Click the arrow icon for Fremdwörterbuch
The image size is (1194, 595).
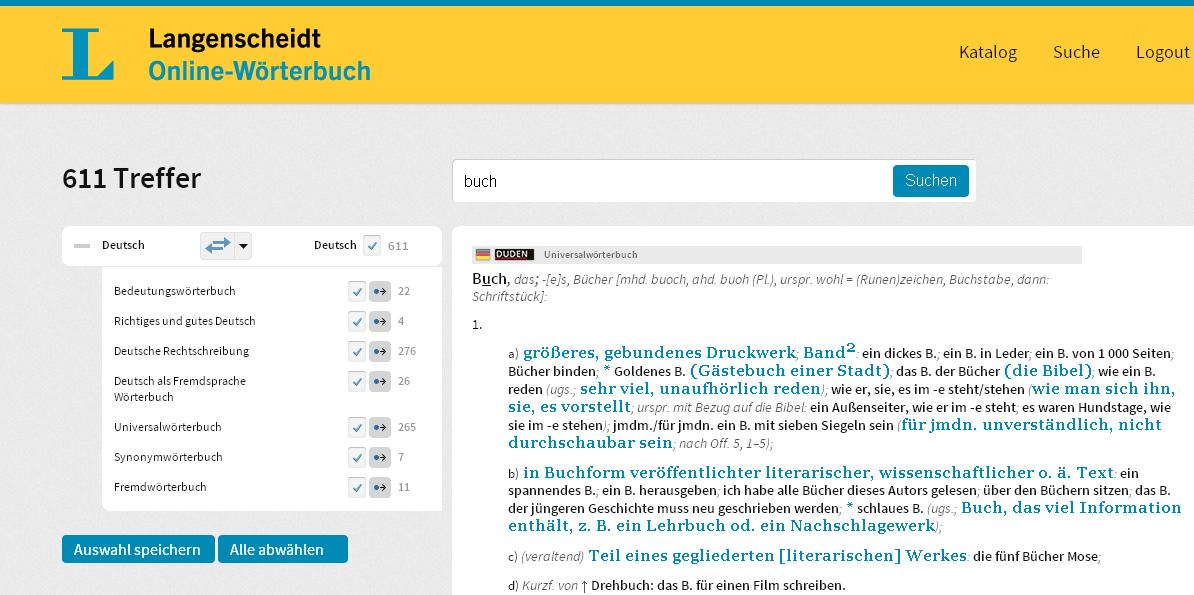(x=380, y=487)
